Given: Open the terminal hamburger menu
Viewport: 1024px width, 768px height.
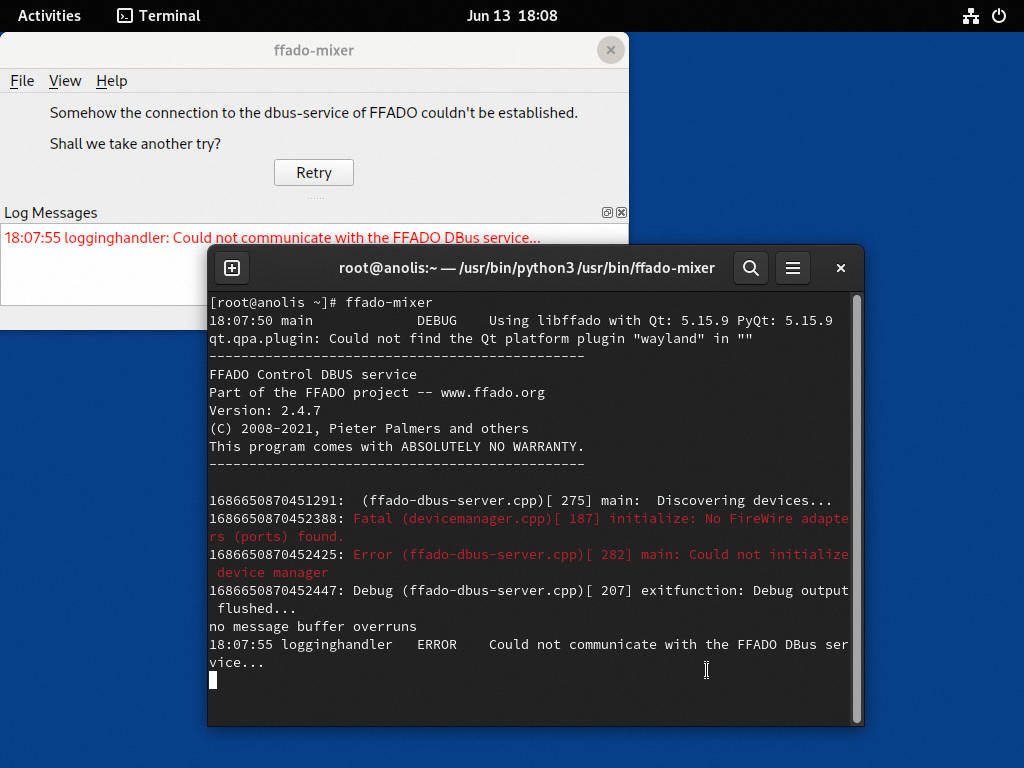Looking at the screenshot, I should click(x=793, y=268).
